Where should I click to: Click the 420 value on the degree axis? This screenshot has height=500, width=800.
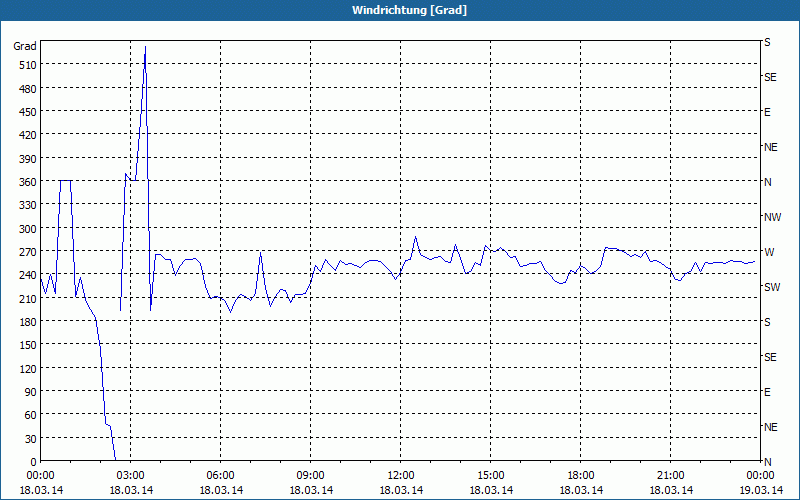pos(28,135)
